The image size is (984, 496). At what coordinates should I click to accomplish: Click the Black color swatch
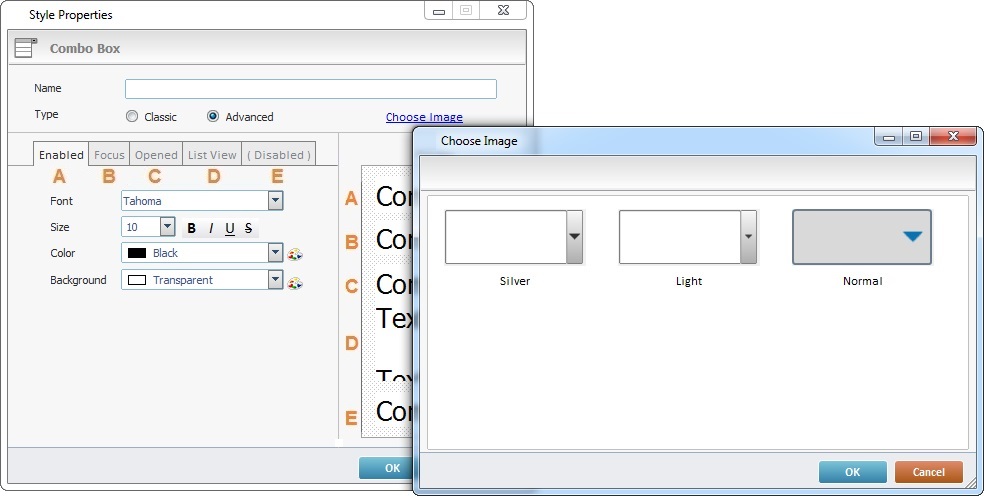[137, 254]
